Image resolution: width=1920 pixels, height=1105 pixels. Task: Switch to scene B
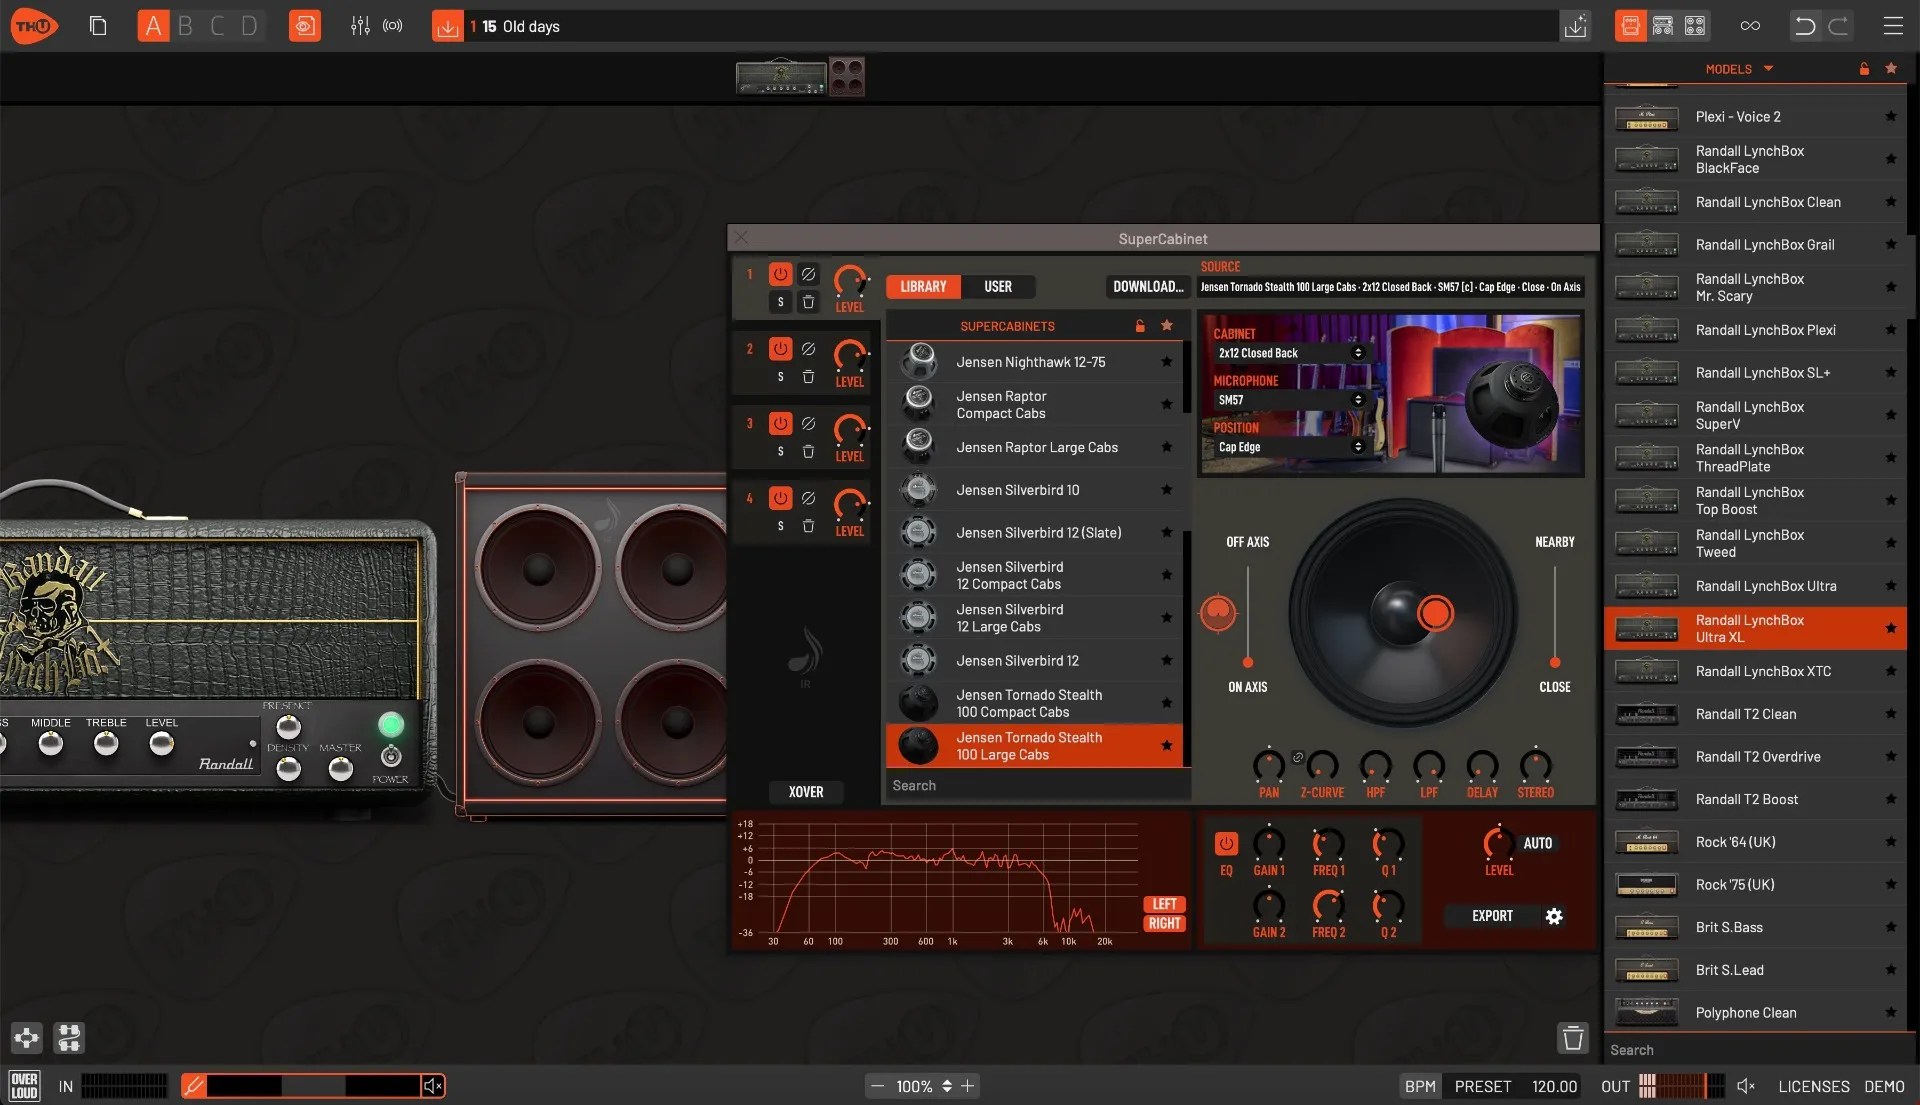185,26
